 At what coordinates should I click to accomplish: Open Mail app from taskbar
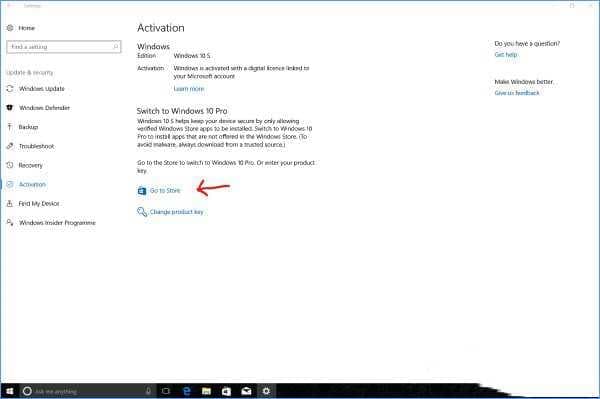pos(246,391)
